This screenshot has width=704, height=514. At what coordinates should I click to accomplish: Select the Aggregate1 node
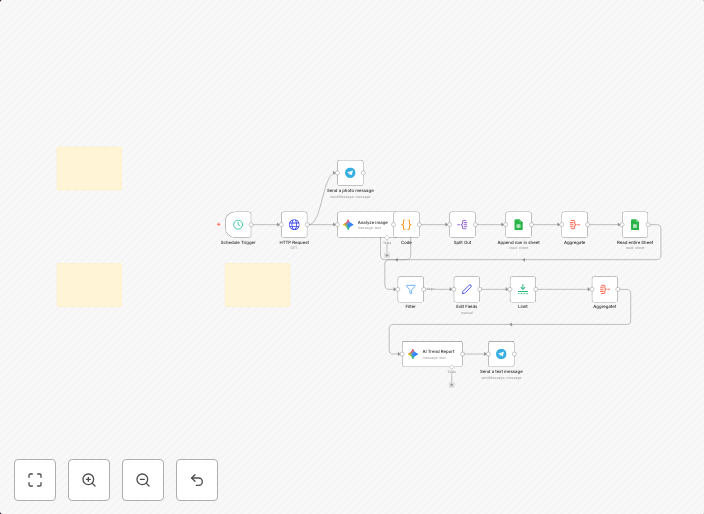(604, 290)
